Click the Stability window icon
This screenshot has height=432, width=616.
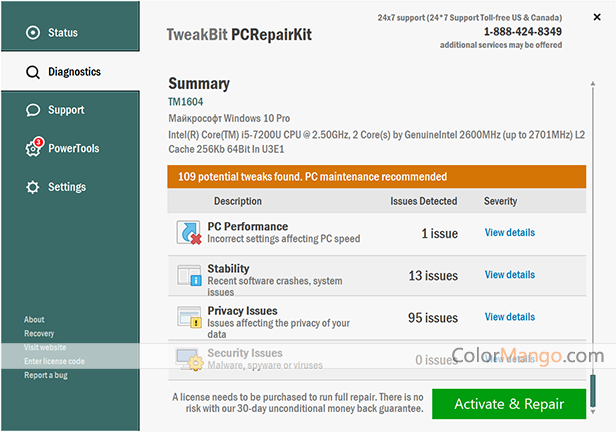[189, 275]
